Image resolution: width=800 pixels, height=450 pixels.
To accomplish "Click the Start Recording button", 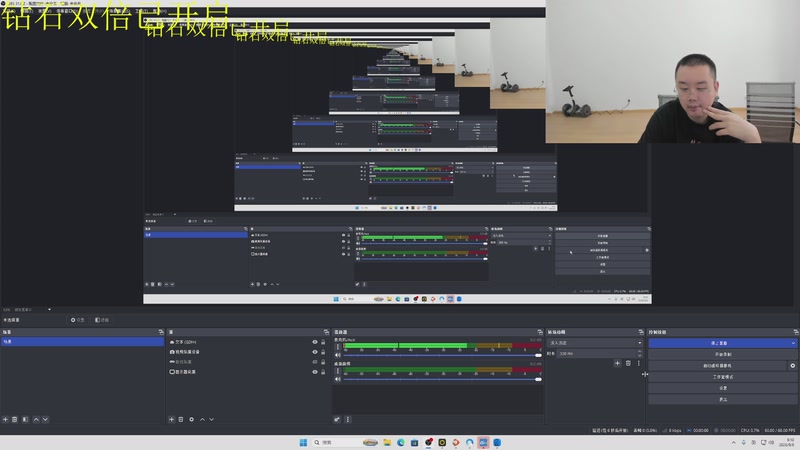I will click(722, 354).
